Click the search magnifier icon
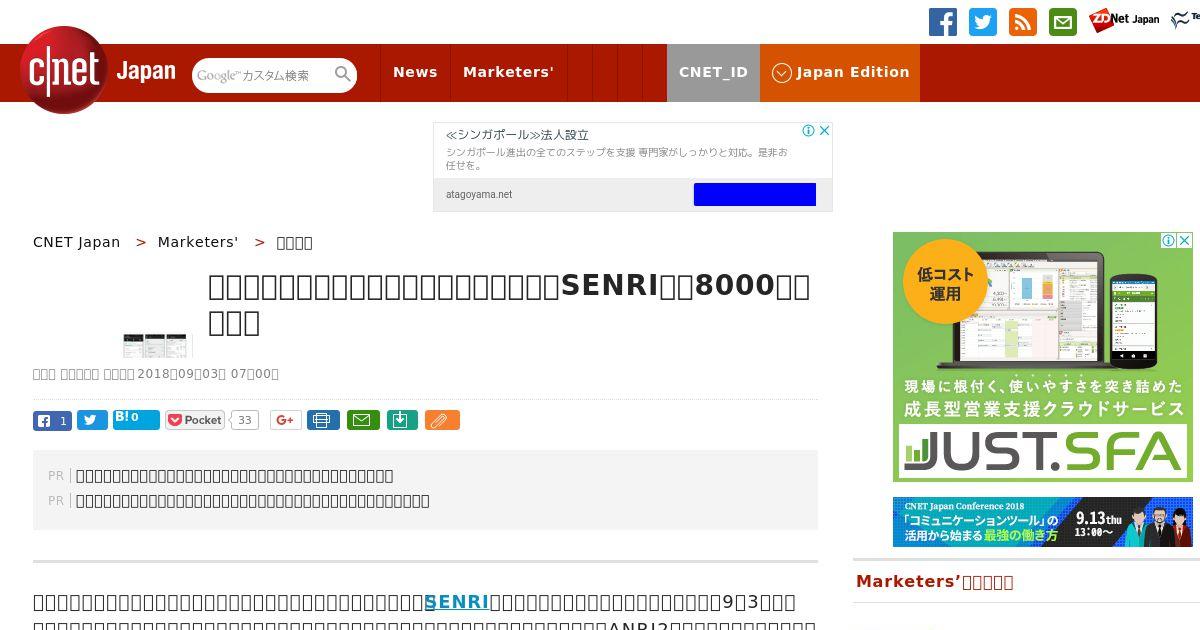Screen dimensions: 1200x630 pos(343,74)
